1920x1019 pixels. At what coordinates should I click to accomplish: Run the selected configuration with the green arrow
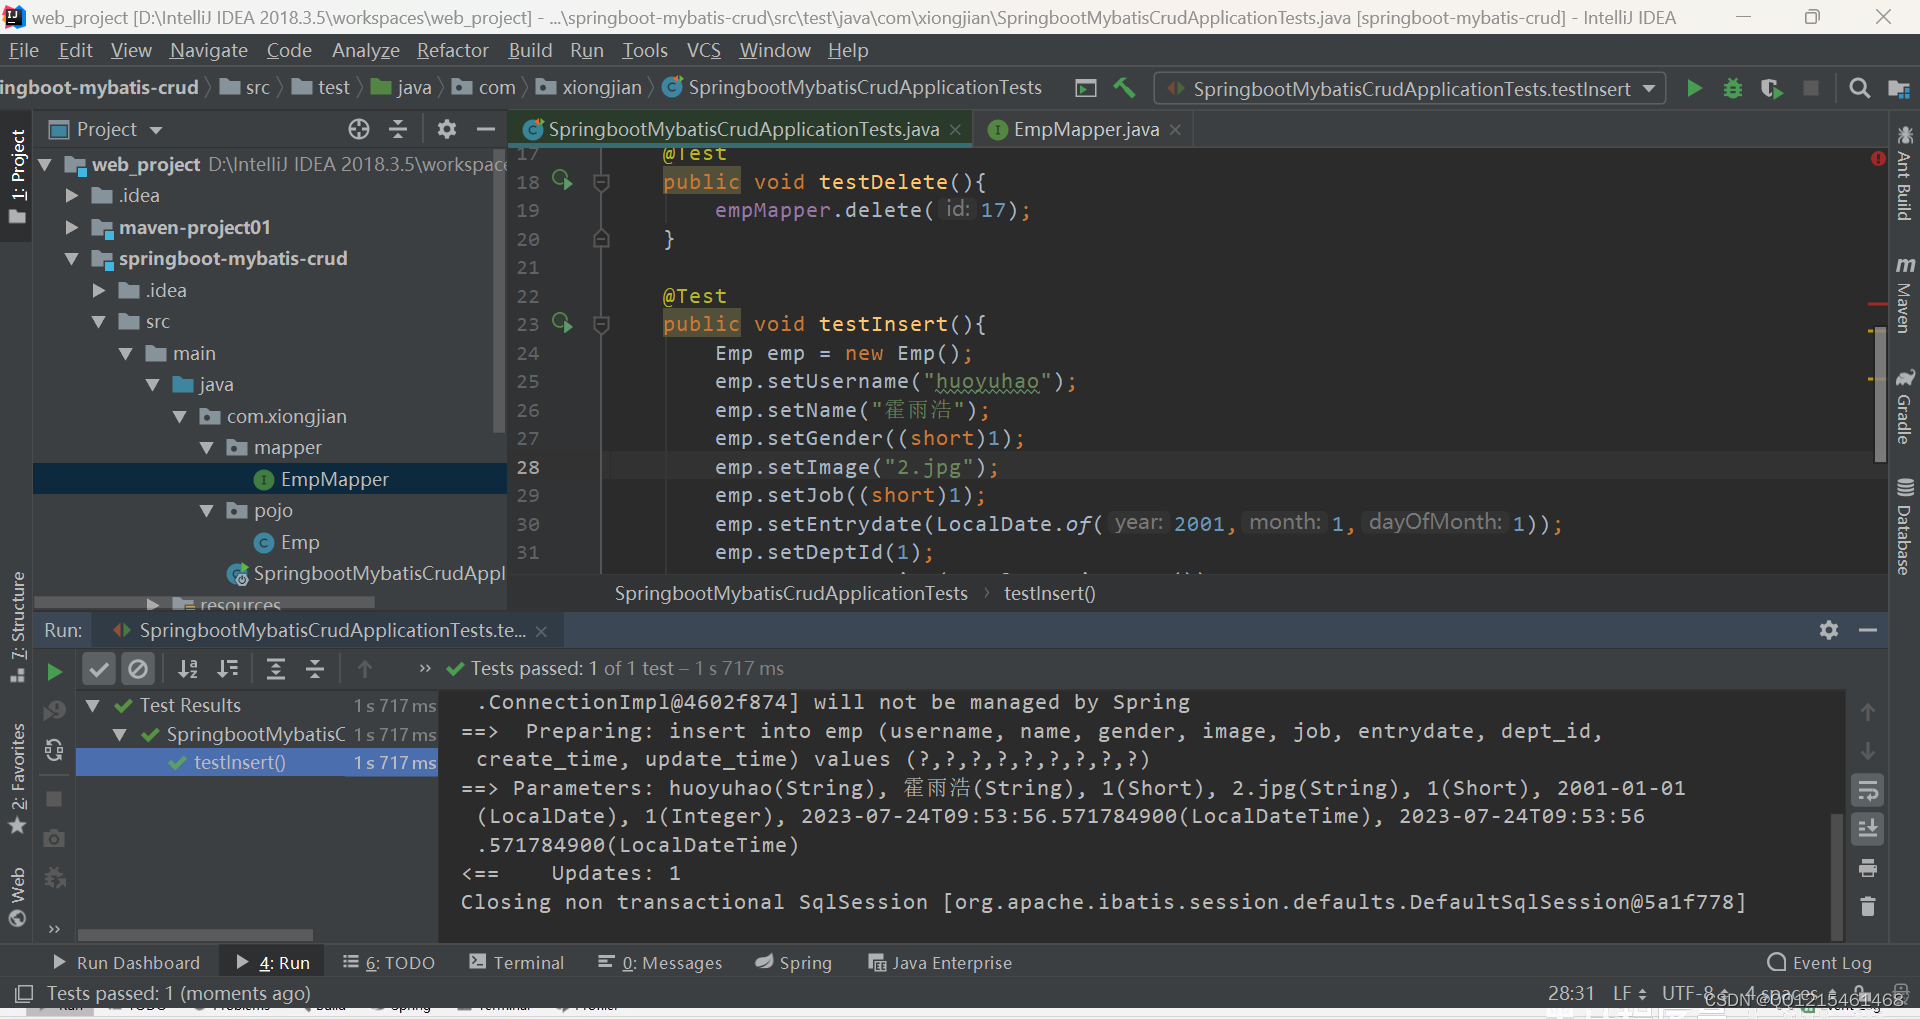coord(1694,89)
